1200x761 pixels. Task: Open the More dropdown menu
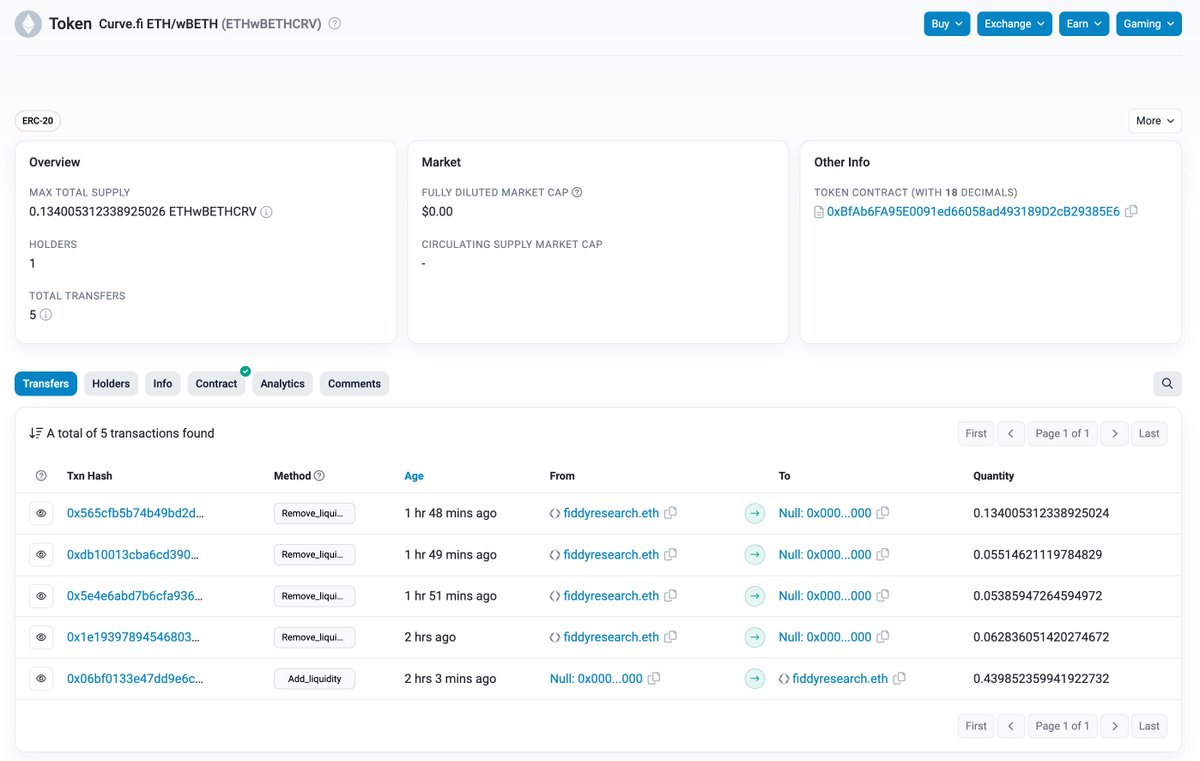1155,121
